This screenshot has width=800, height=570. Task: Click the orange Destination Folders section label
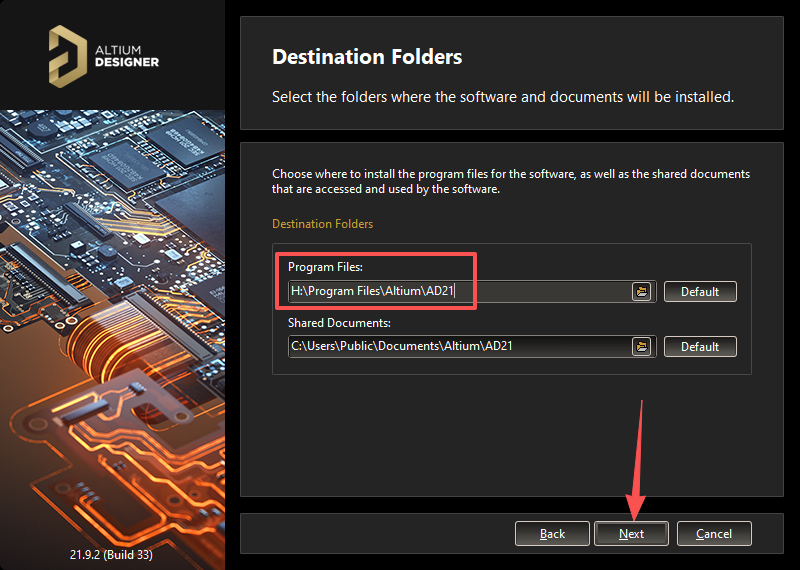point(322,224)
